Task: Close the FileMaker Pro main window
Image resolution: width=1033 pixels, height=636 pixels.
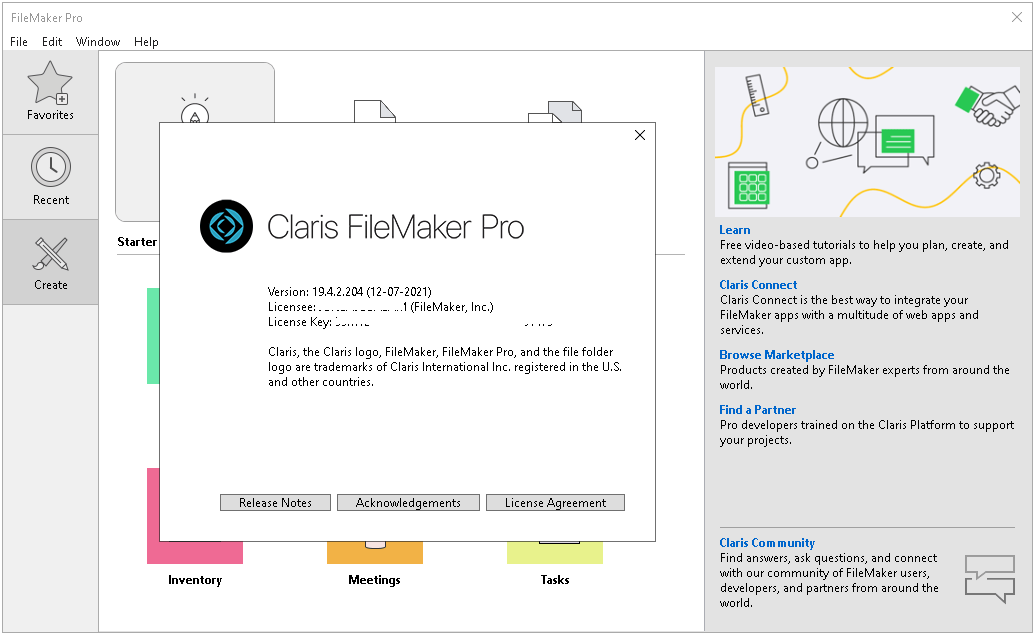Action: (1017, 18)
